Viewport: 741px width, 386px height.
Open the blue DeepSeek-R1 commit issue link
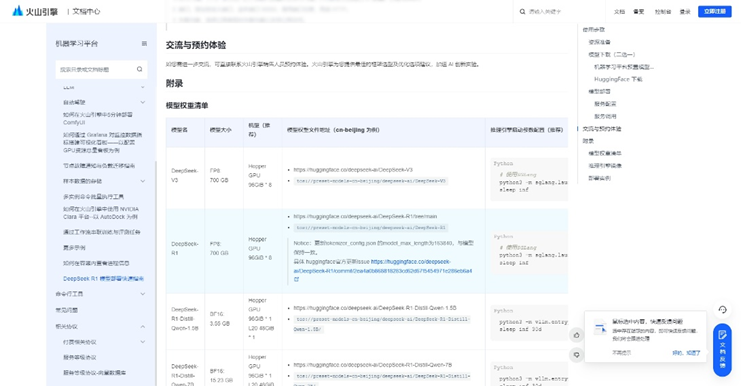[383, 266]
